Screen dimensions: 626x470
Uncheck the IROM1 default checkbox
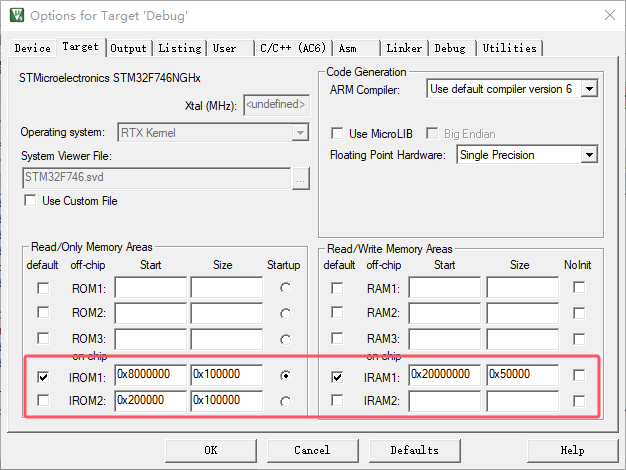(42, 377)
